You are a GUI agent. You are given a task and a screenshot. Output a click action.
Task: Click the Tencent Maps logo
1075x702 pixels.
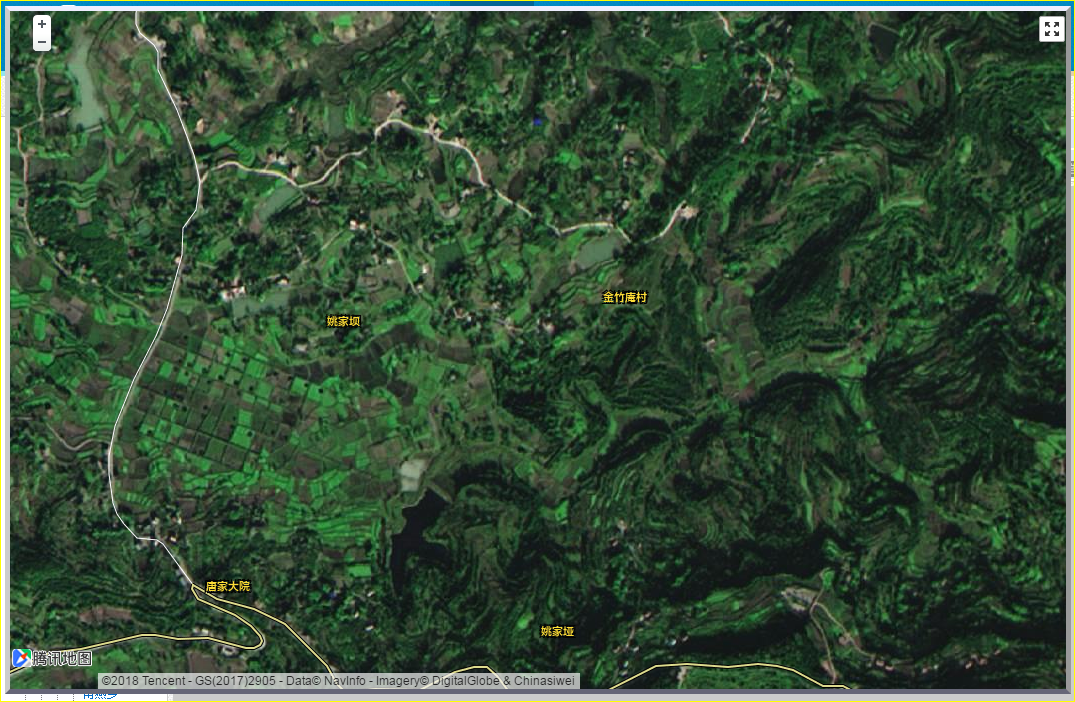(x=52, y=658)
